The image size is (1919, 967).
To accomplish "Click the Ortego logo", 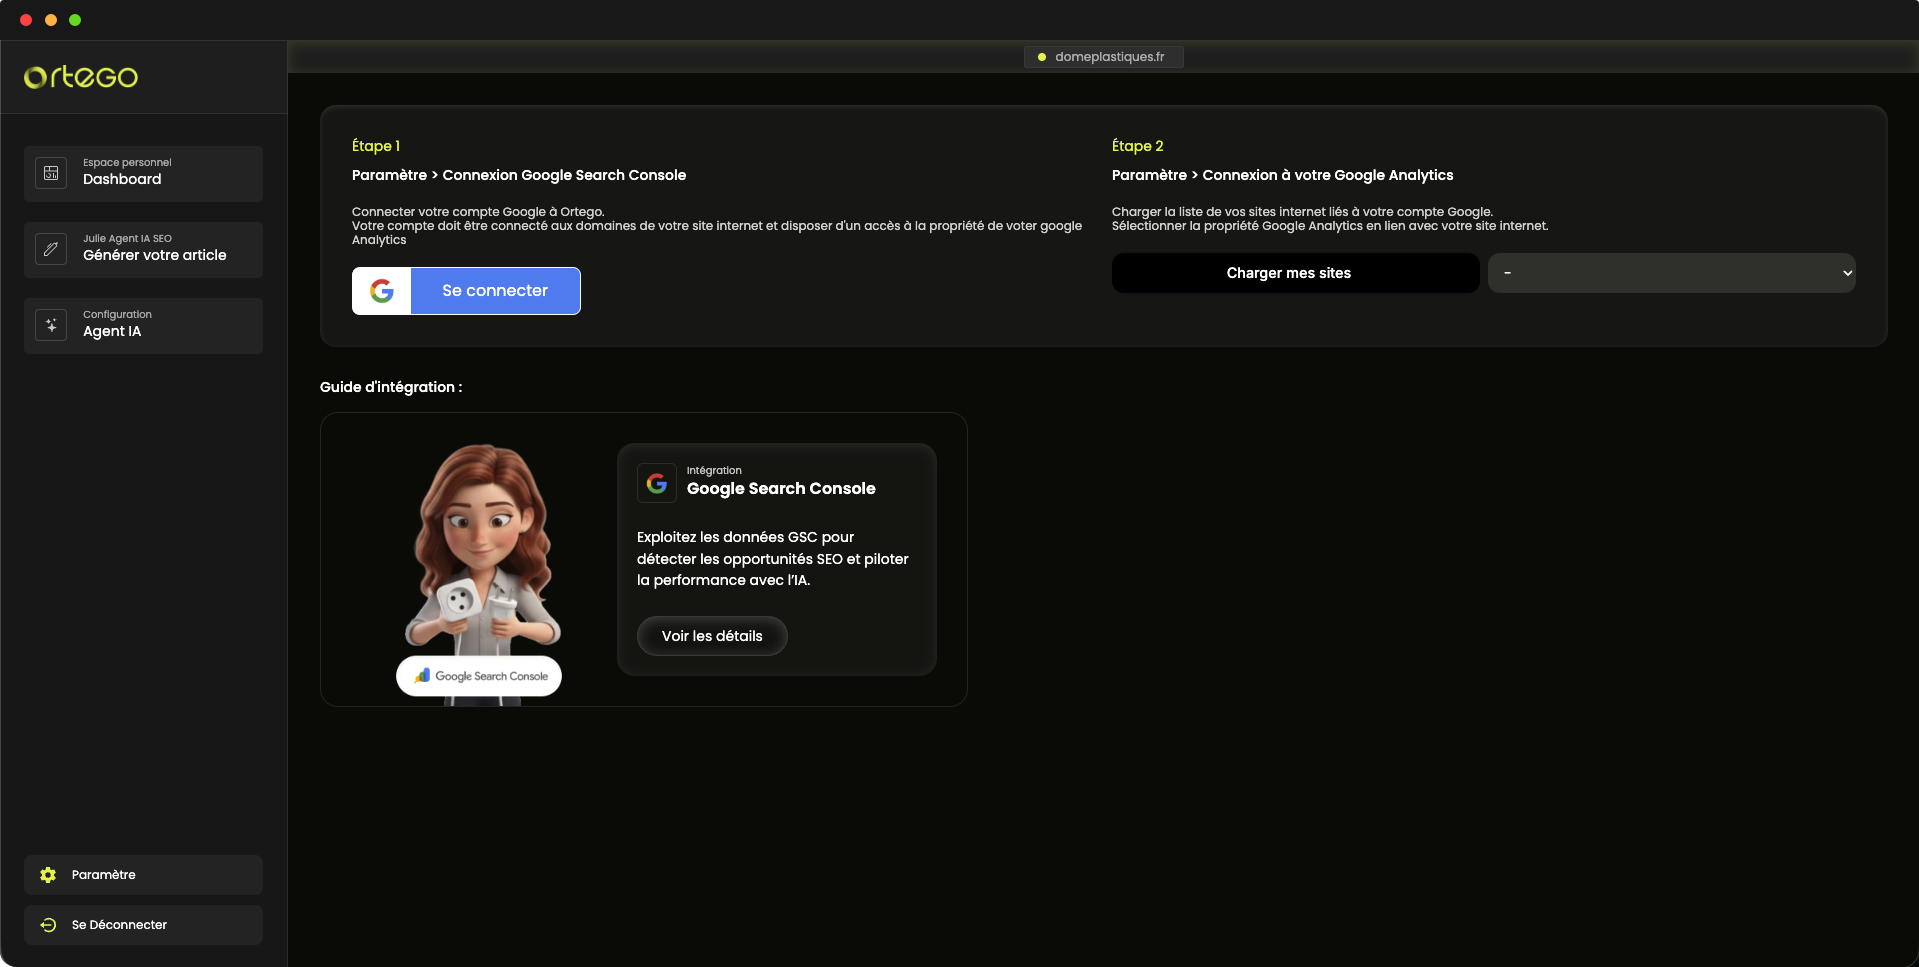I will click(81, 76).
